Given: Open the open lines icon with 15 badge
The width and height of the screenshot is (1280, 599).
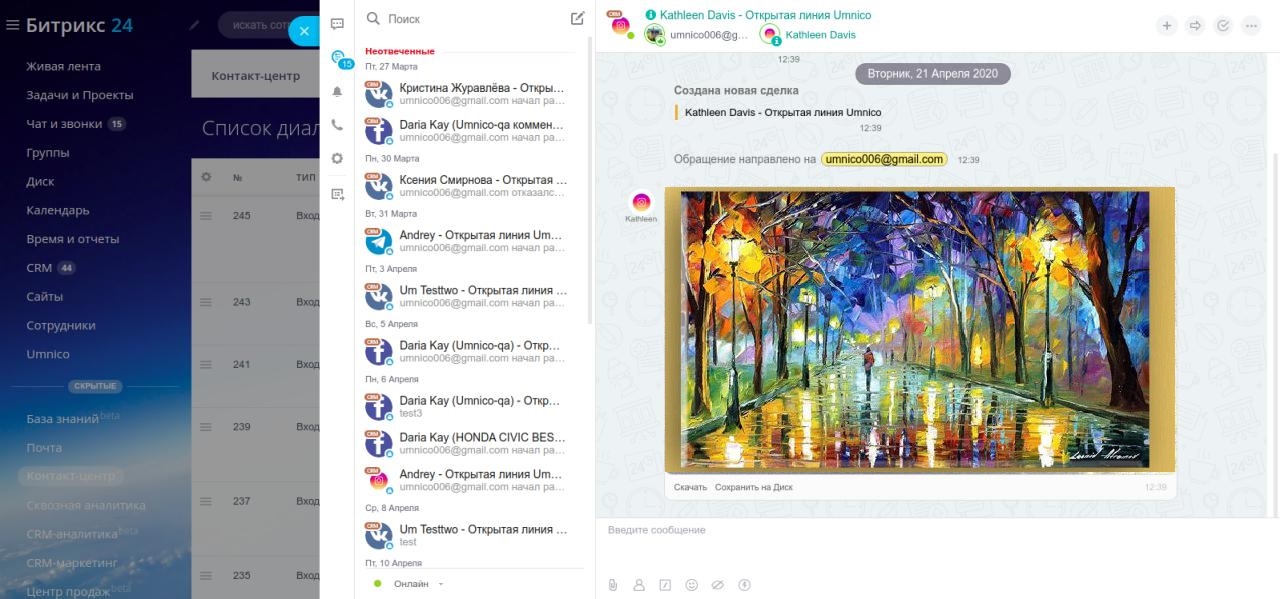Looking at the screenshot, I should 339,58.
